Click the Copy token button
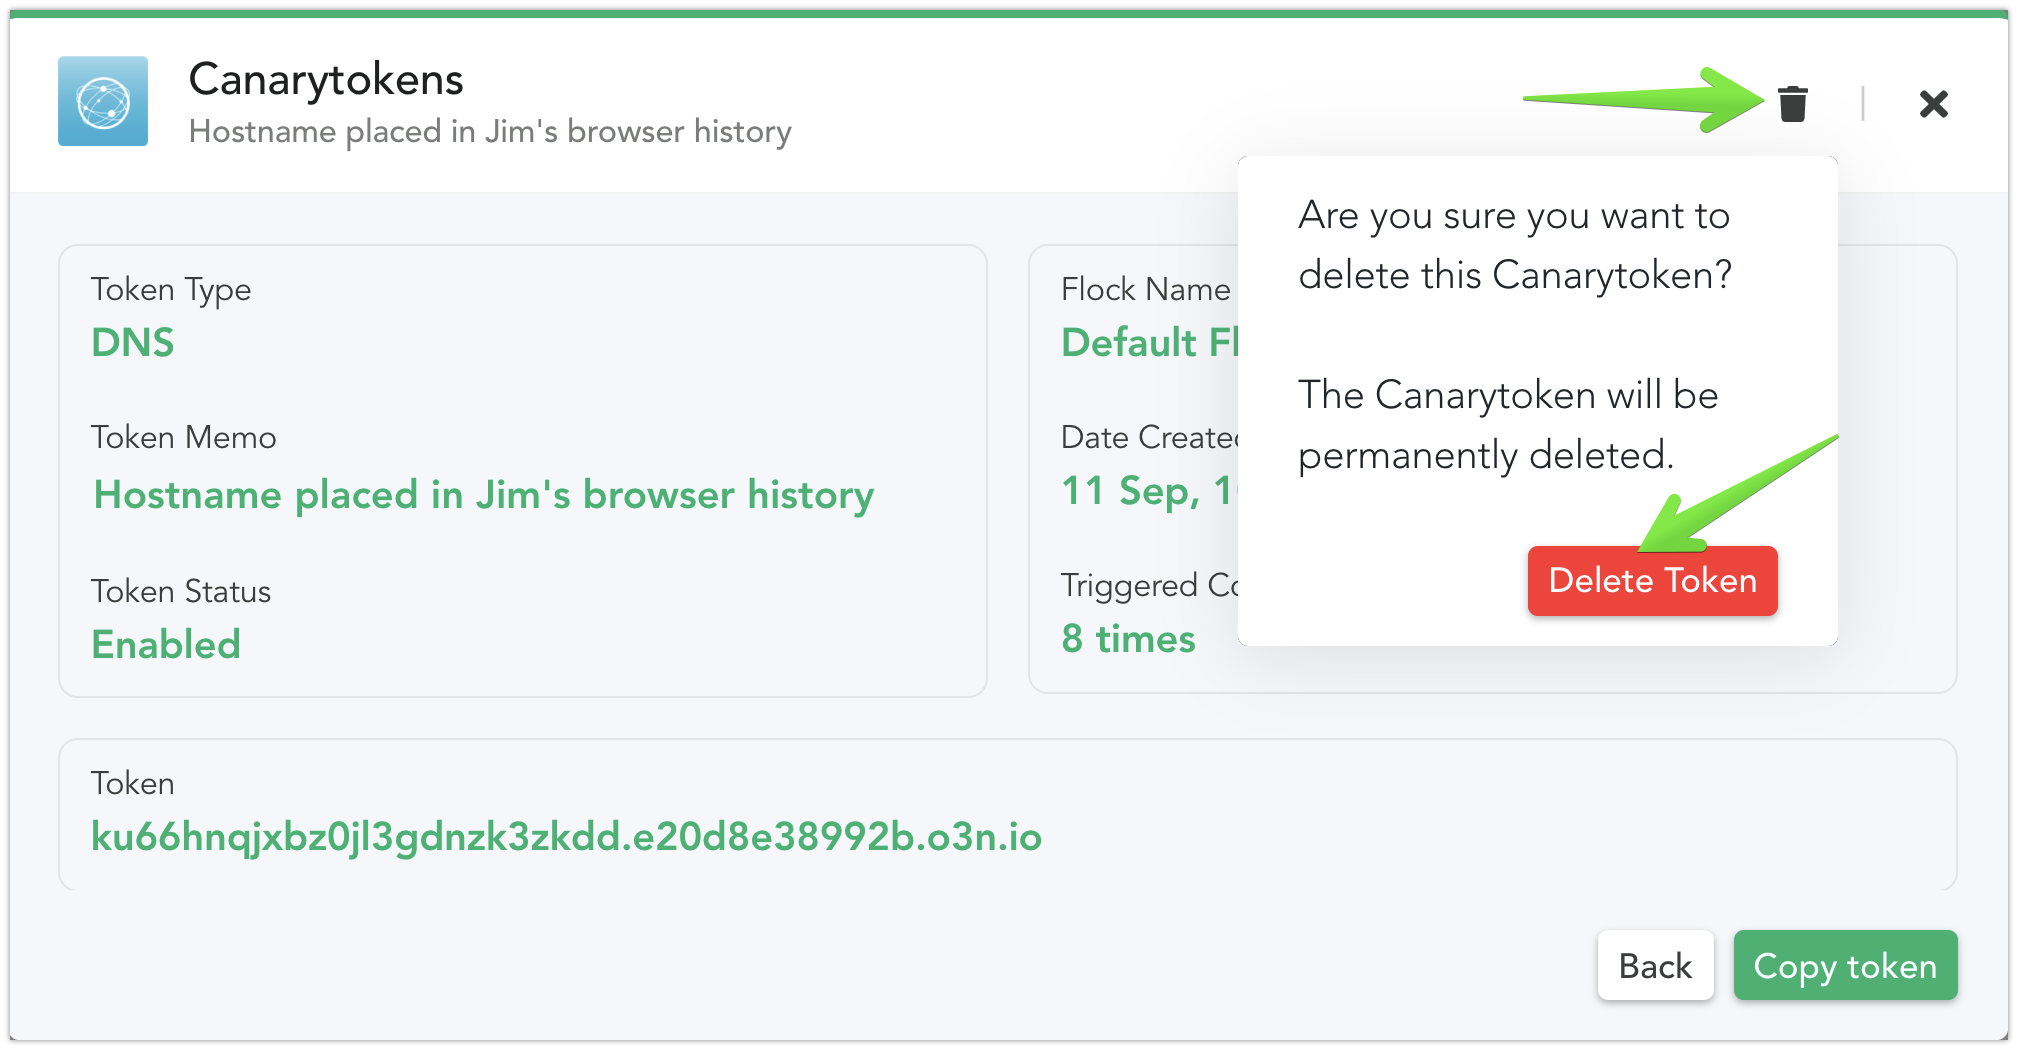Image resolution: width=2018 pixels, height=1050 pixels. [1845, 966]
